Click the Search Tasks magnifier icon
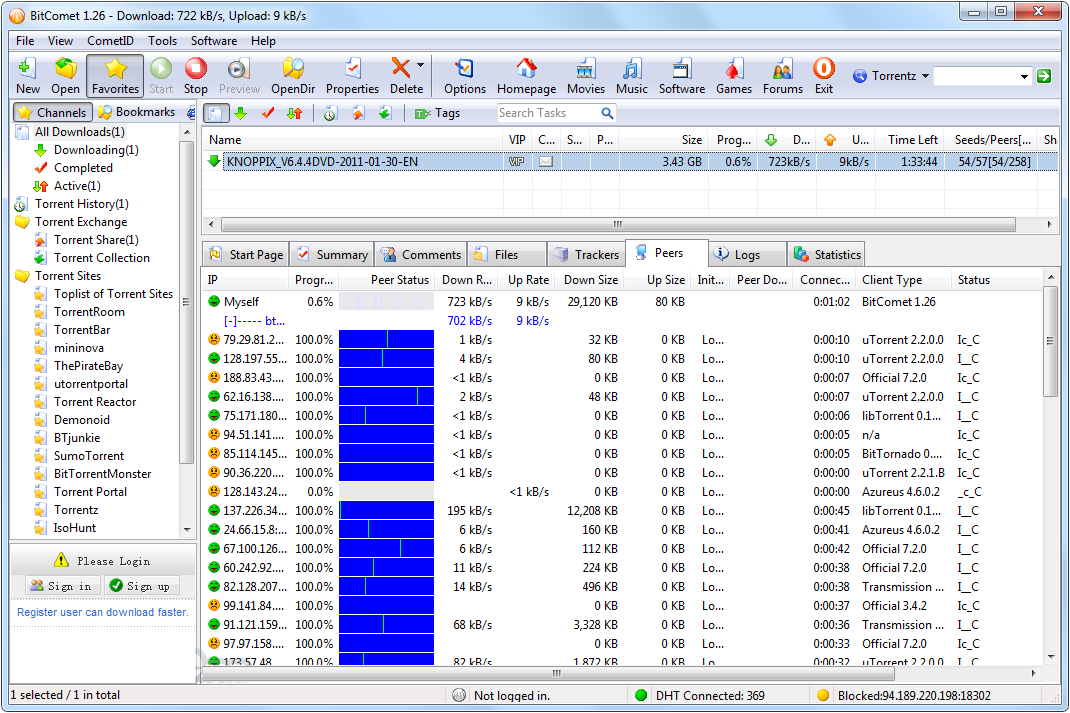The image size is (1070, 713). [607, 113]
